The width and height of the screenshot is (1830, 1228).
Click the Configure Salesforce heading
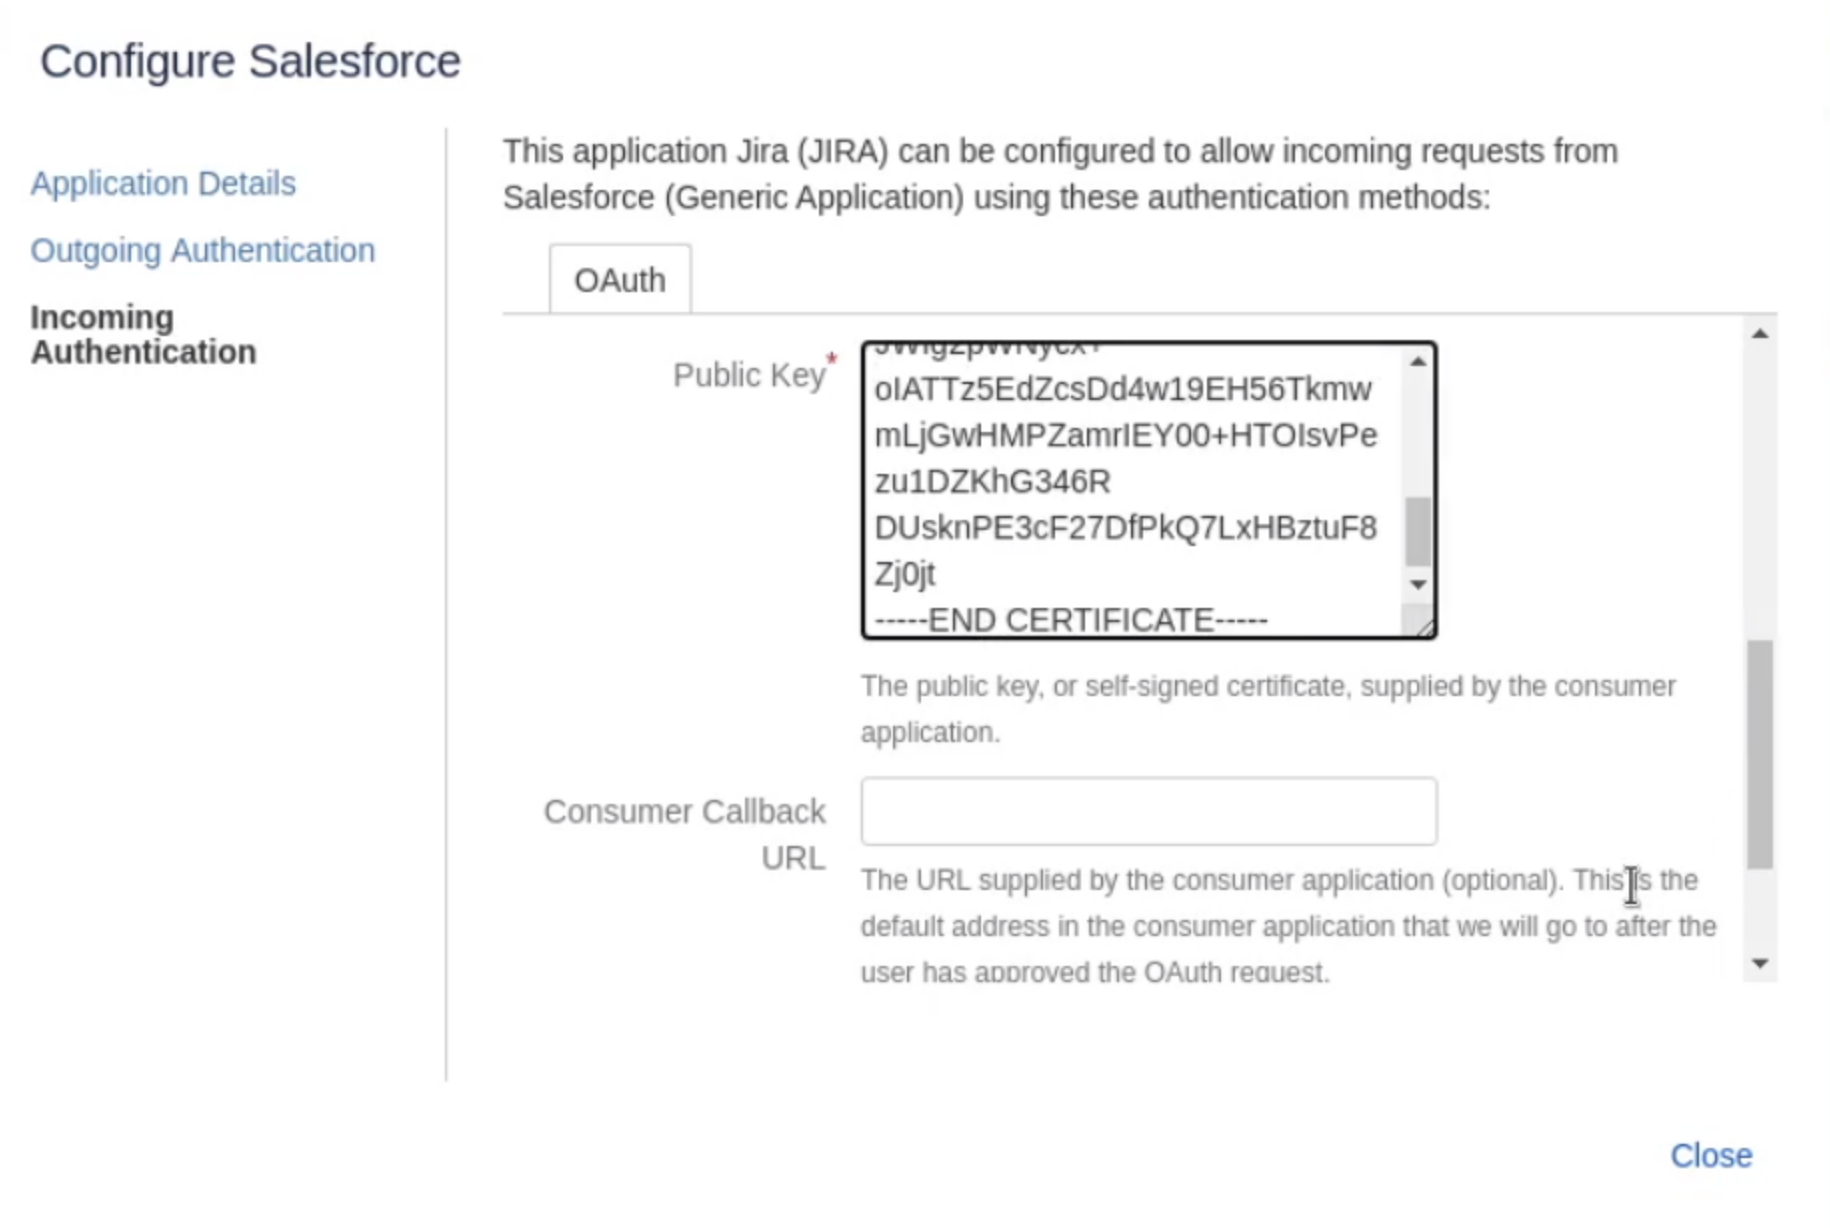(250, 62)
